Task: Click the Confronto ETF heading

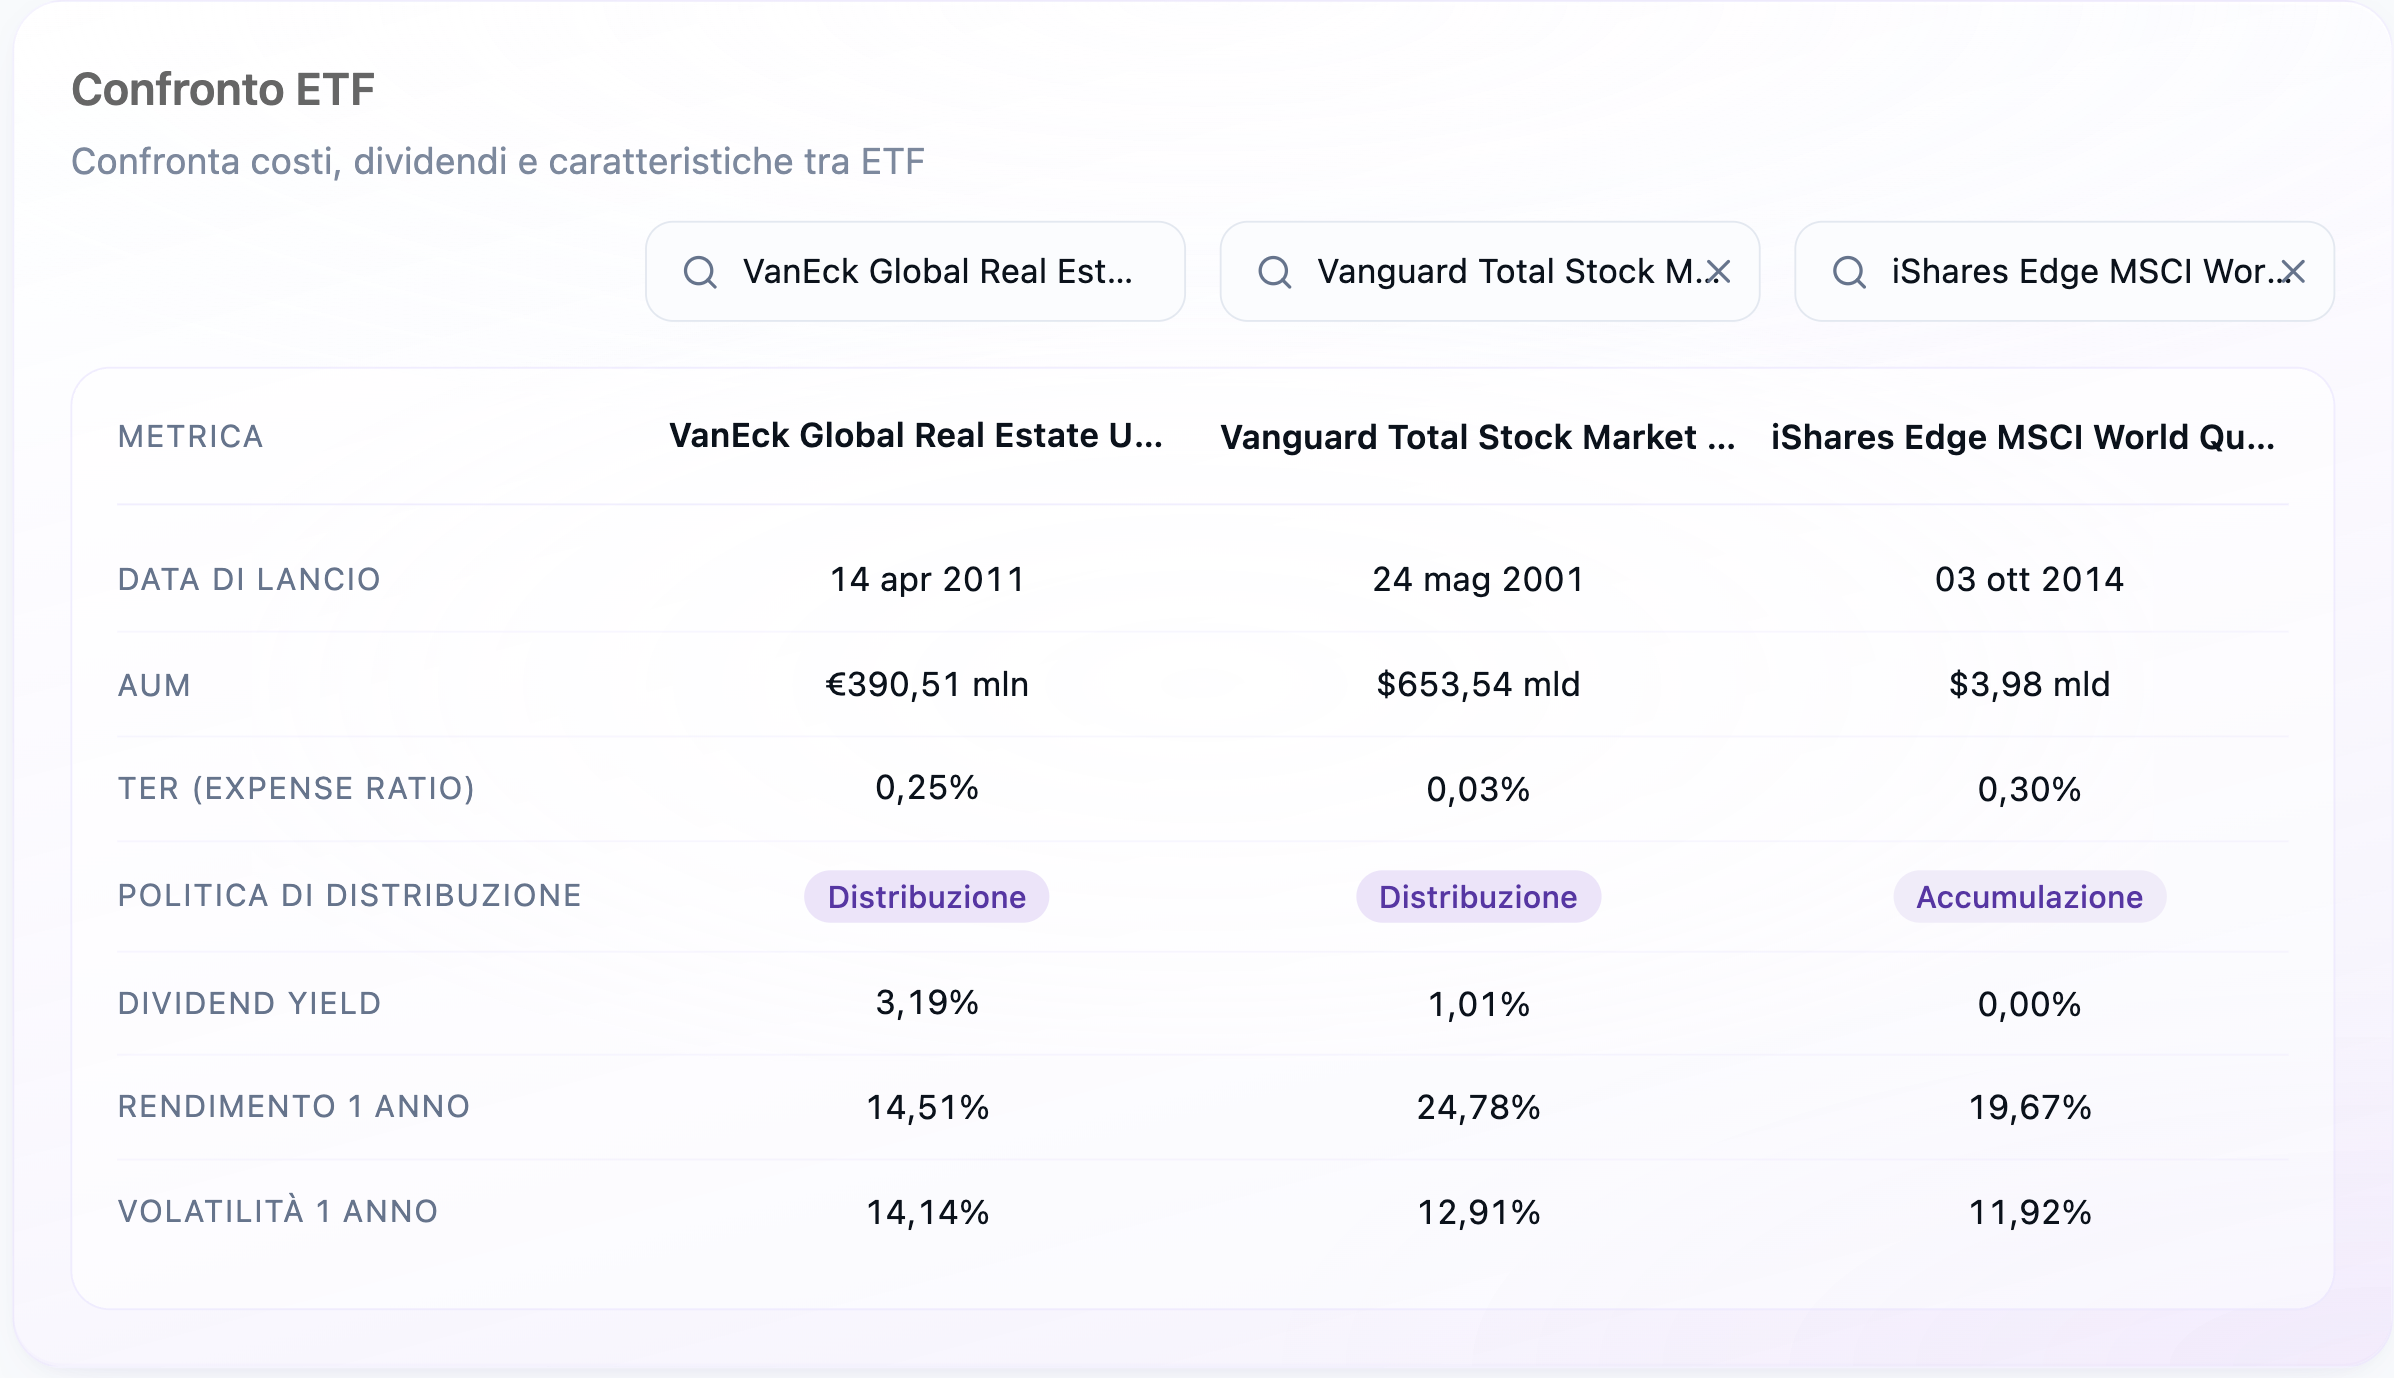Action: (x=223, y=89)
